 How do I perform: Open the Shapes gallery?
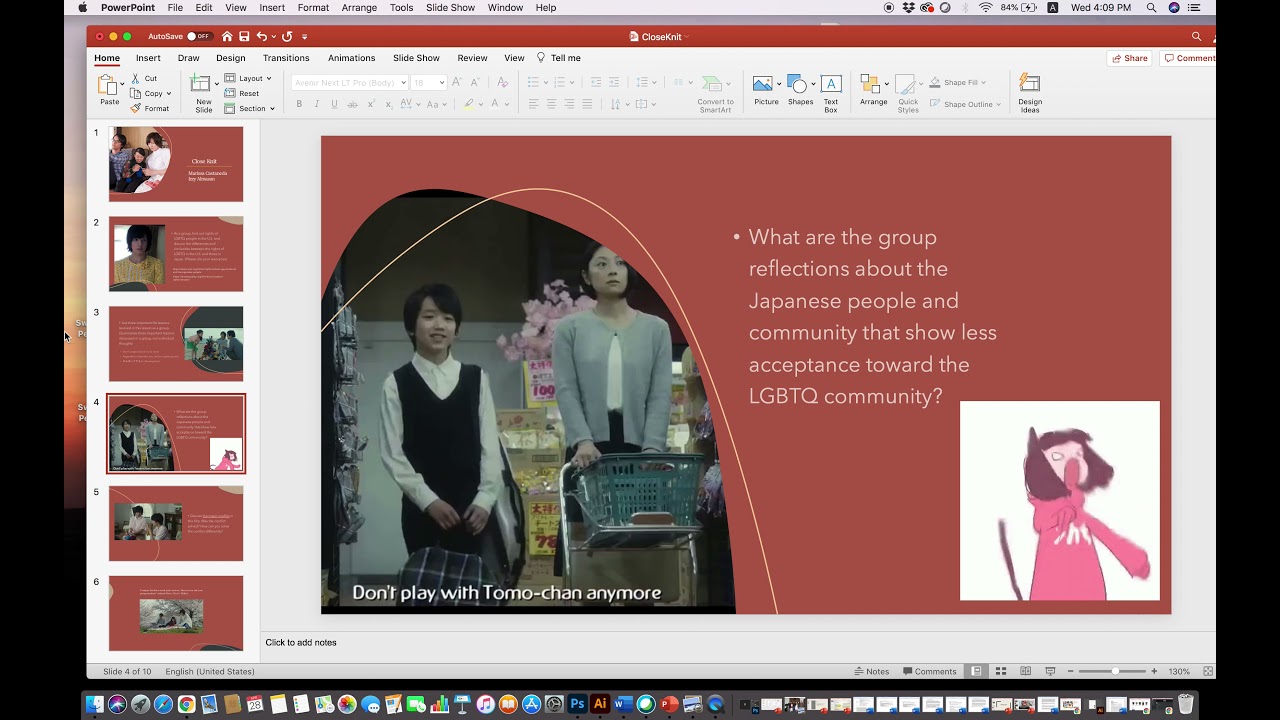coord(800,90)
